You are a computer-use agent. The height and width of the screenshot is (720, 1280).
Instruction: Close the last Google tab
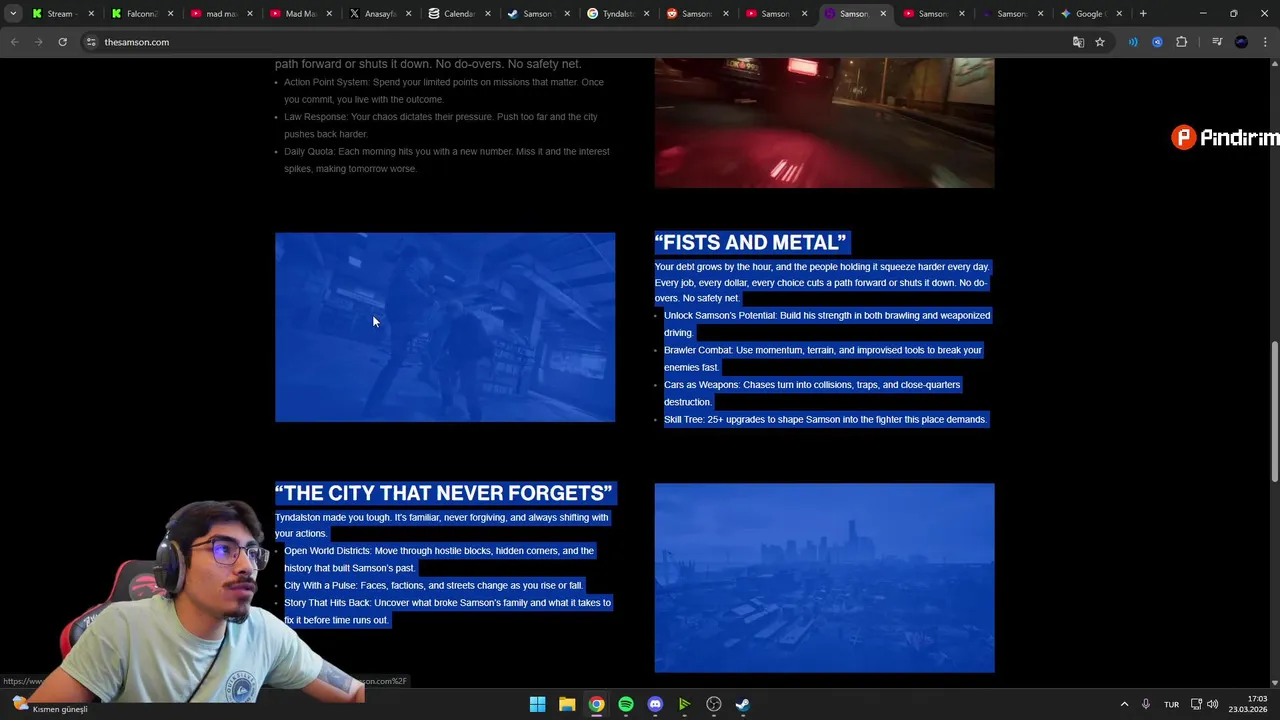(1119, 14)
